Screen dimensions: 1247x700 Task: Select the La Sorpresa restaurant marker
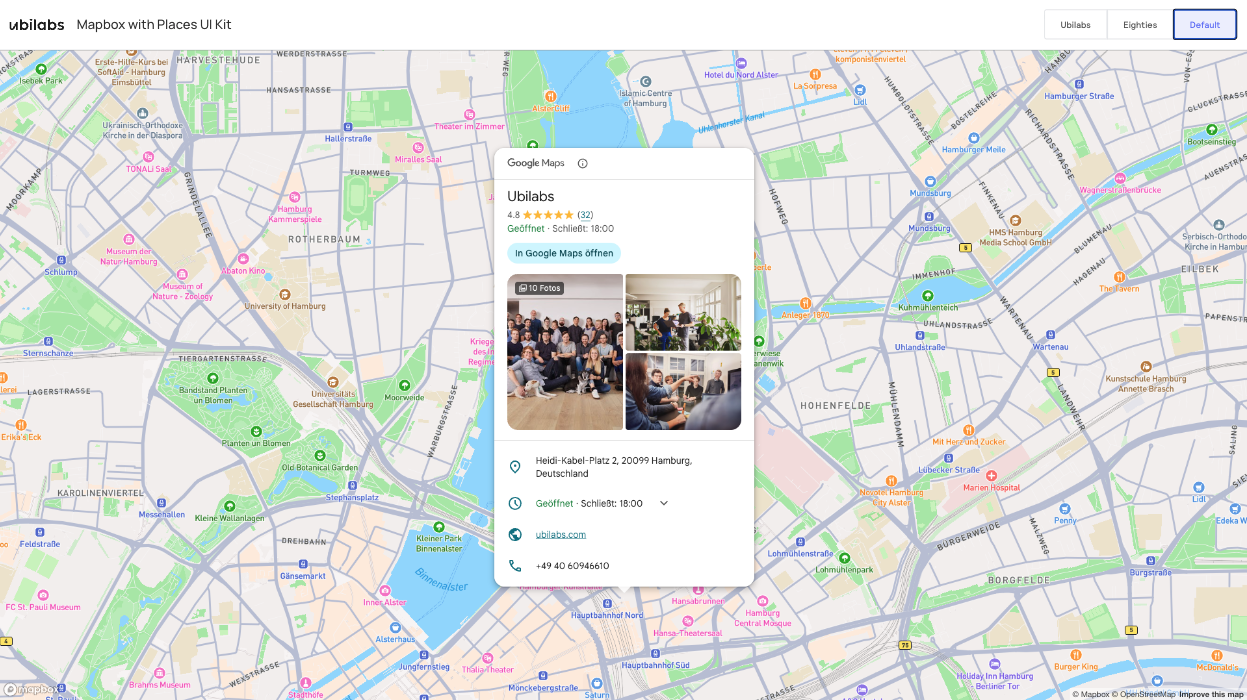tap(815, 73)
